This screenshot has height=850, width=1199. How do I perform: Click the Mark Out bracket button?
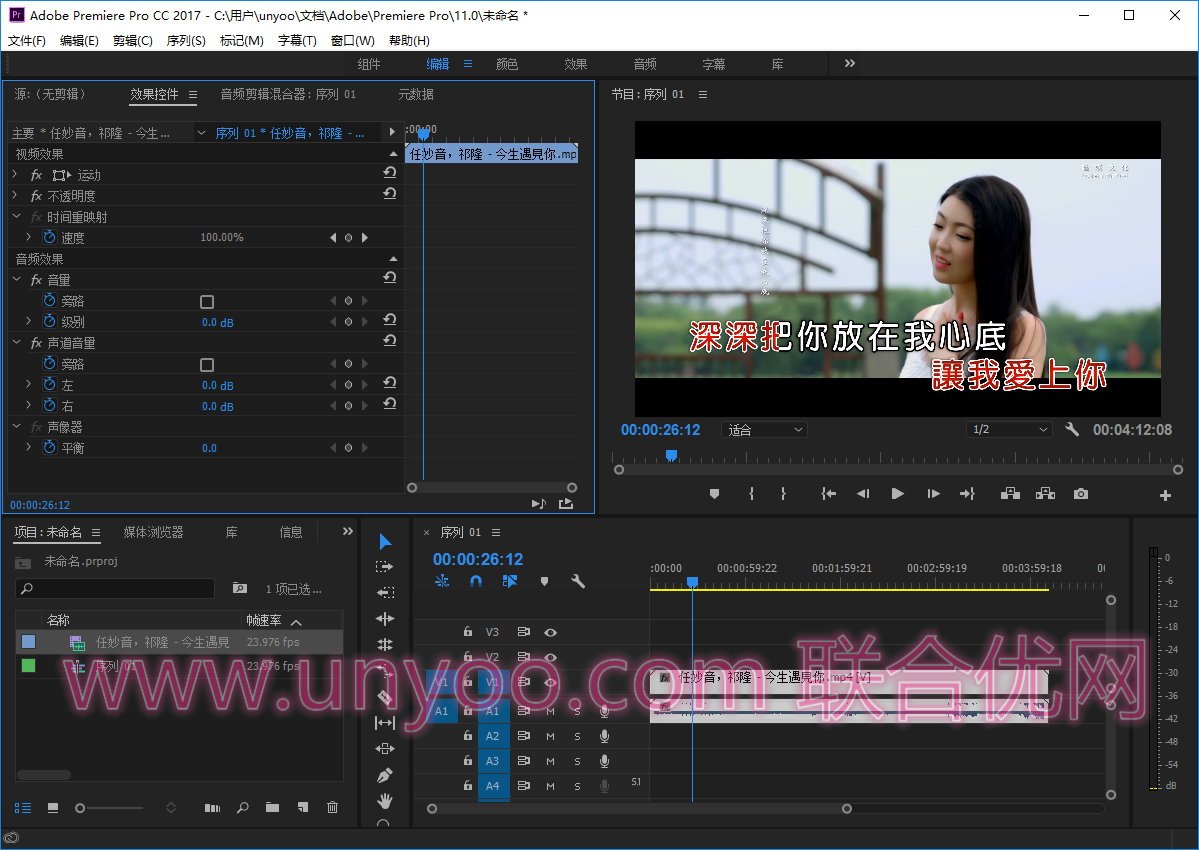[x=783, y=494]
